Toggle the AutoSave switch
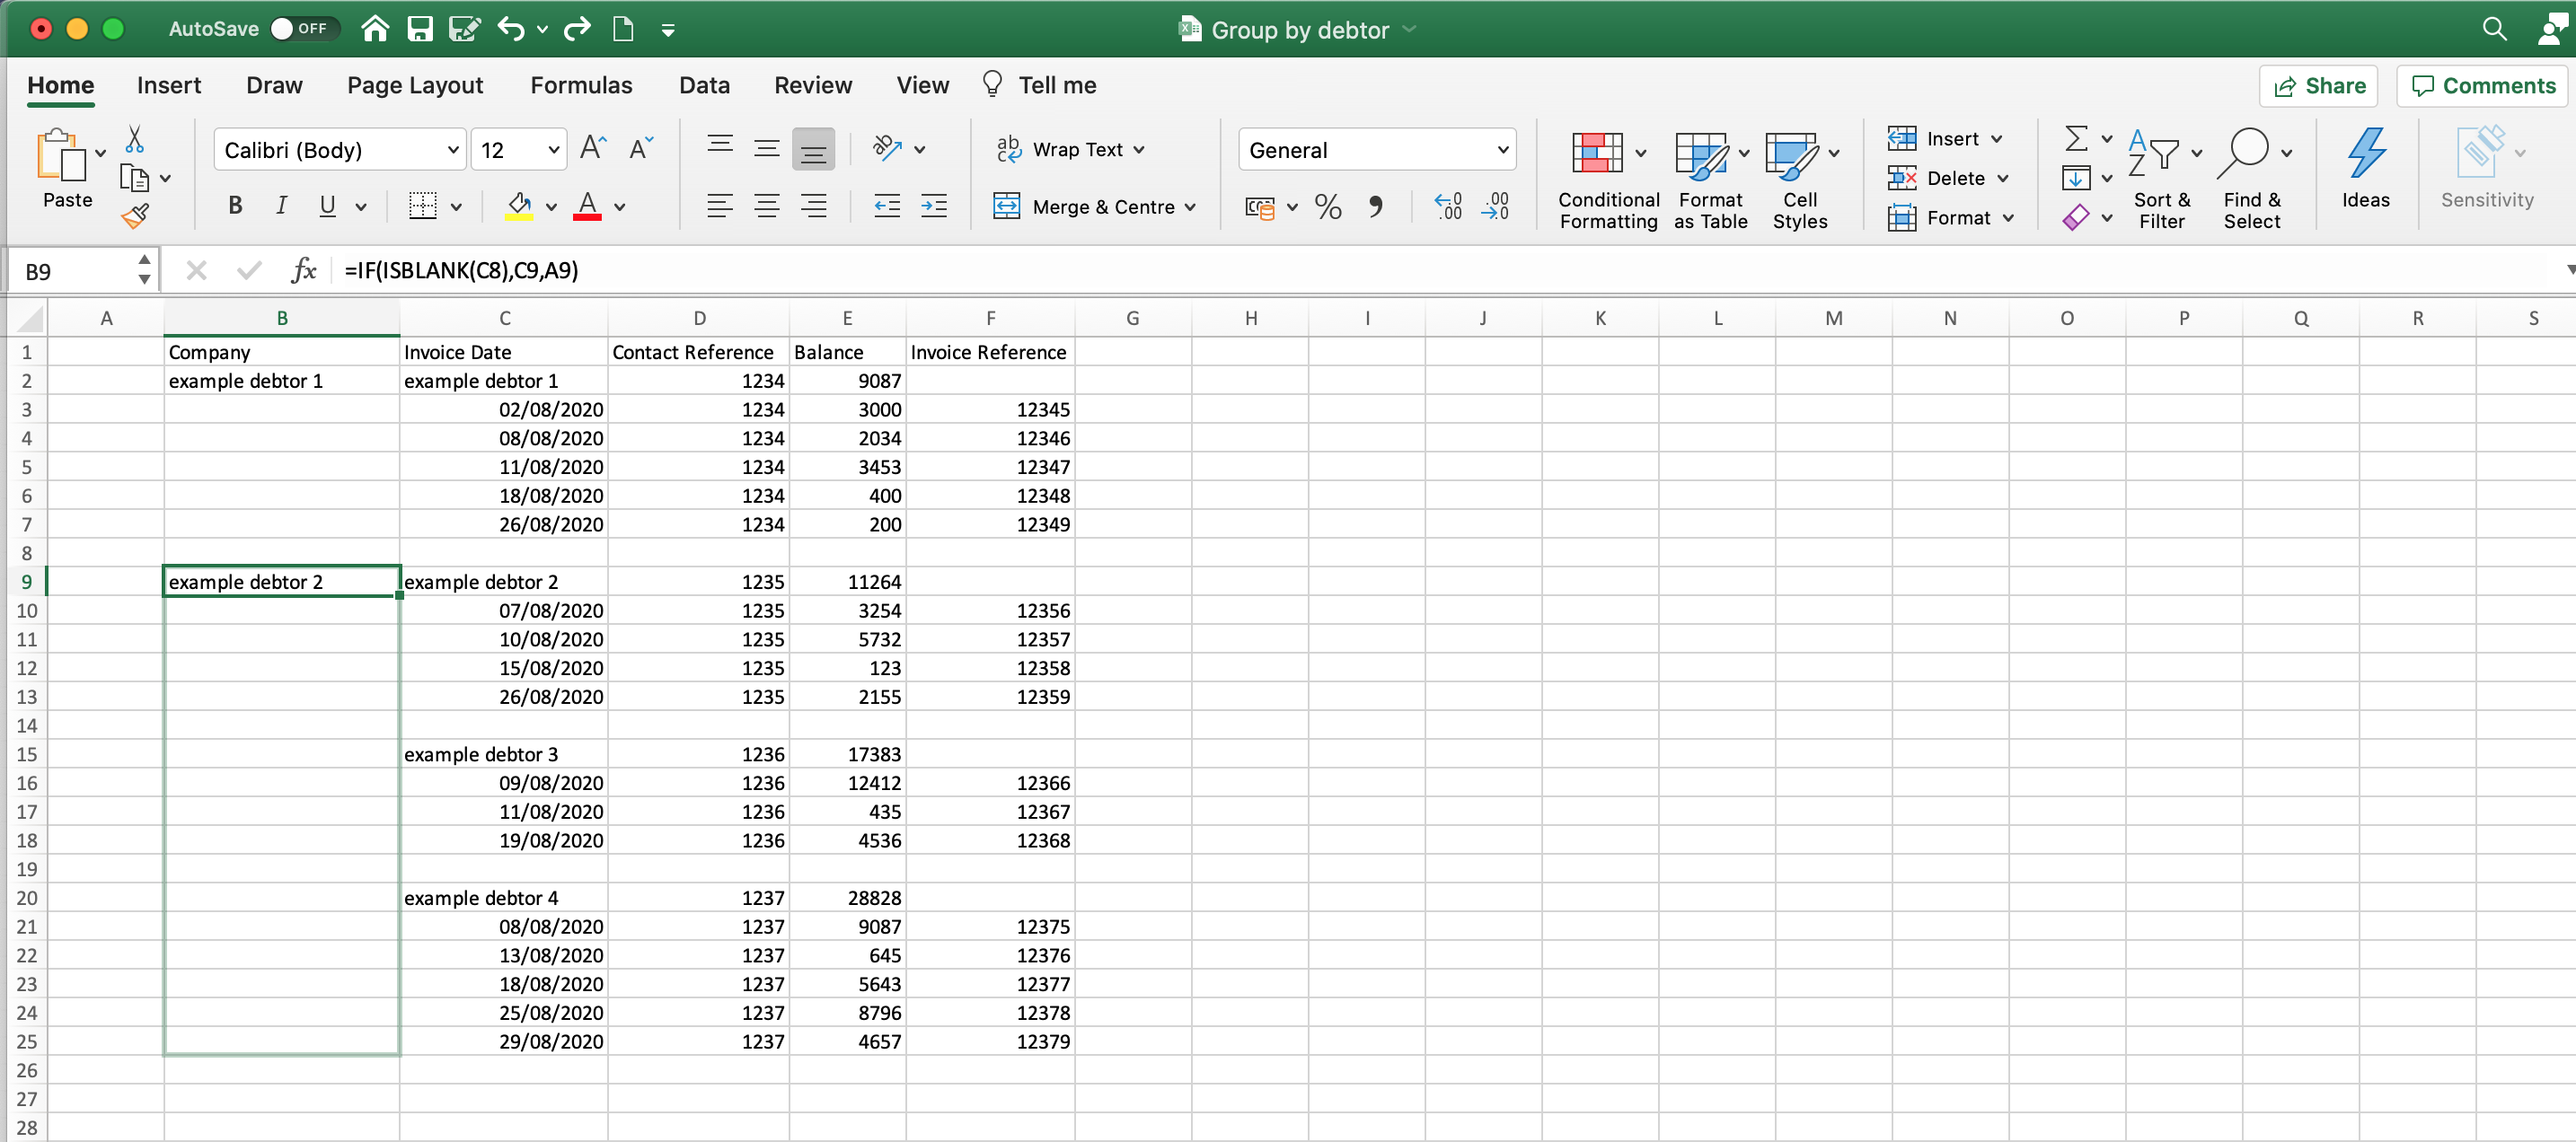 click(x=304, y=29)
